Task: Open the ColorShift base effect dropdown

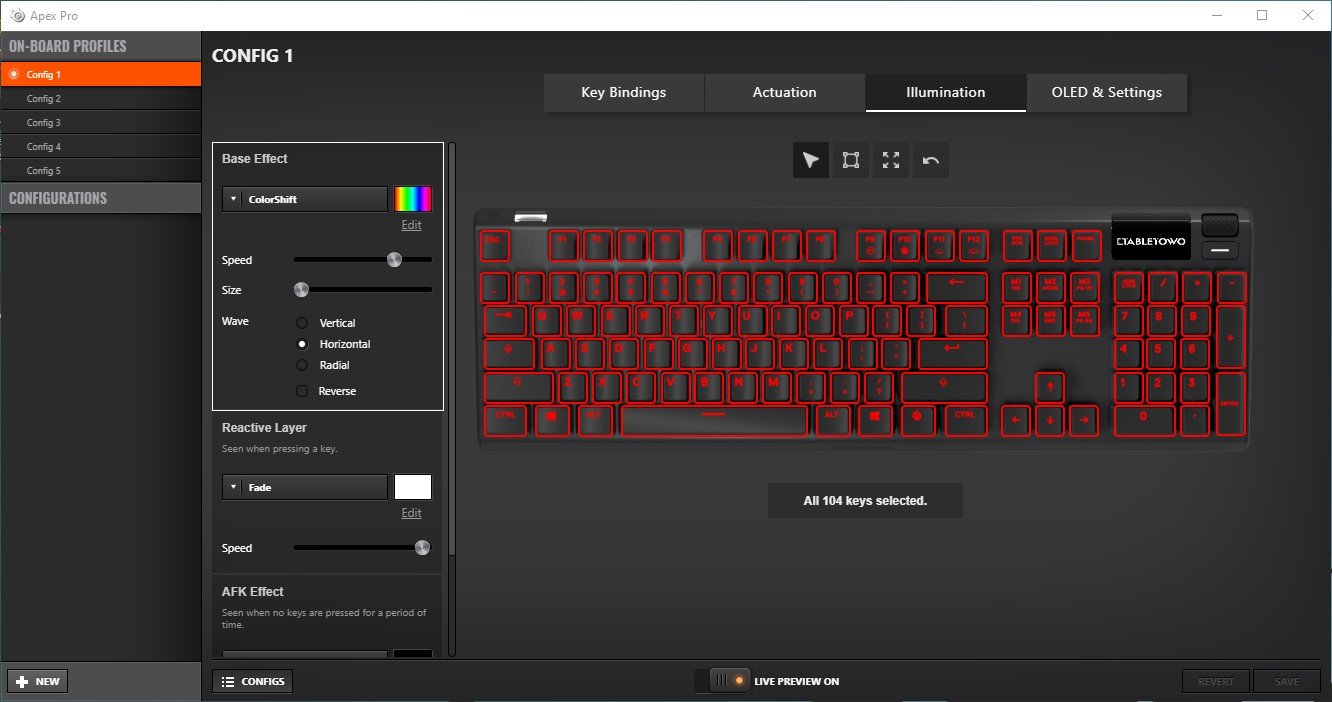Action: point(305,199)
